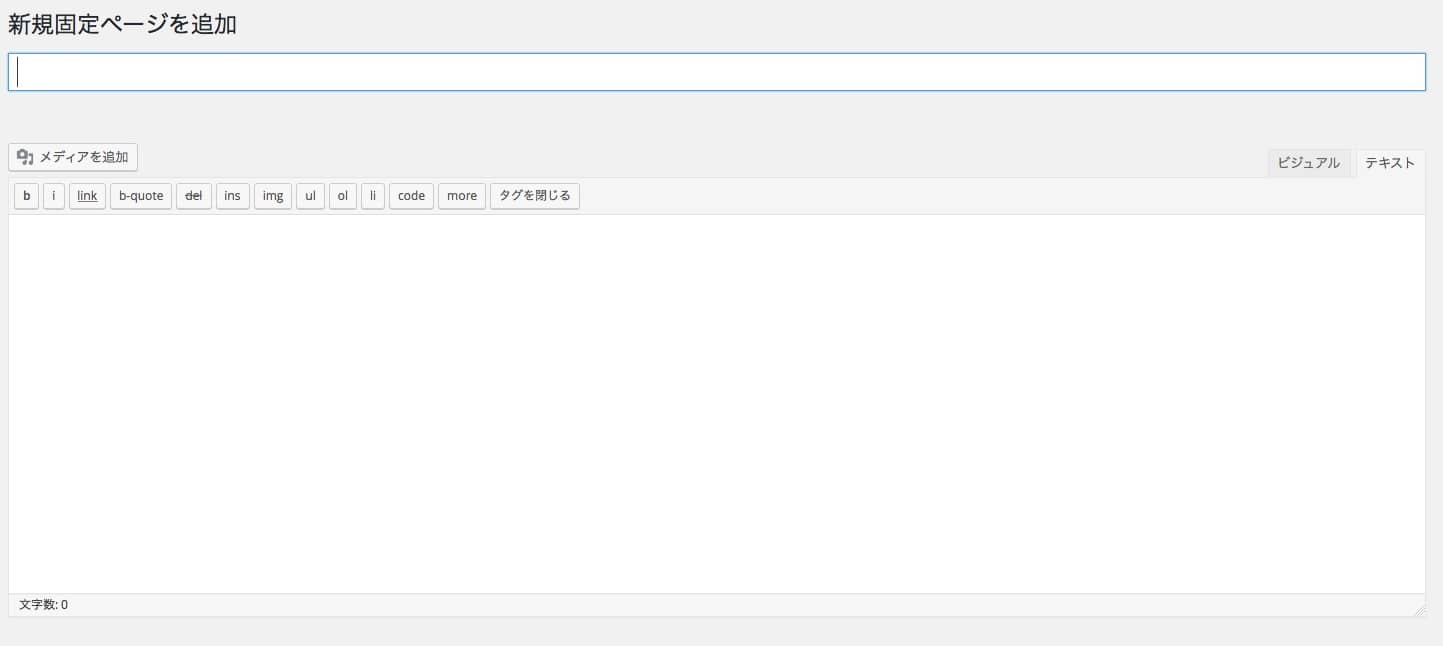The image size is (1443, 646).
Task: Click the 文字数: 0 word count text
Action: pyautogui.click(x=43, y=605)
